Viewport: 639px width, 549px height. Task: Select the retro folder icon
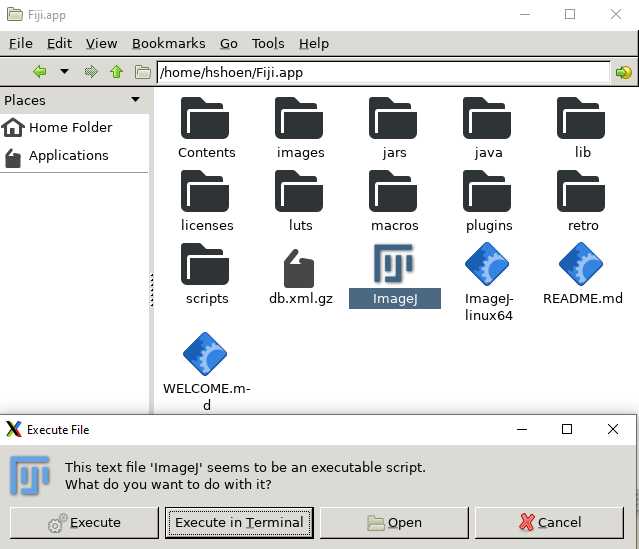pyautogui.click(x=581, y=191)
